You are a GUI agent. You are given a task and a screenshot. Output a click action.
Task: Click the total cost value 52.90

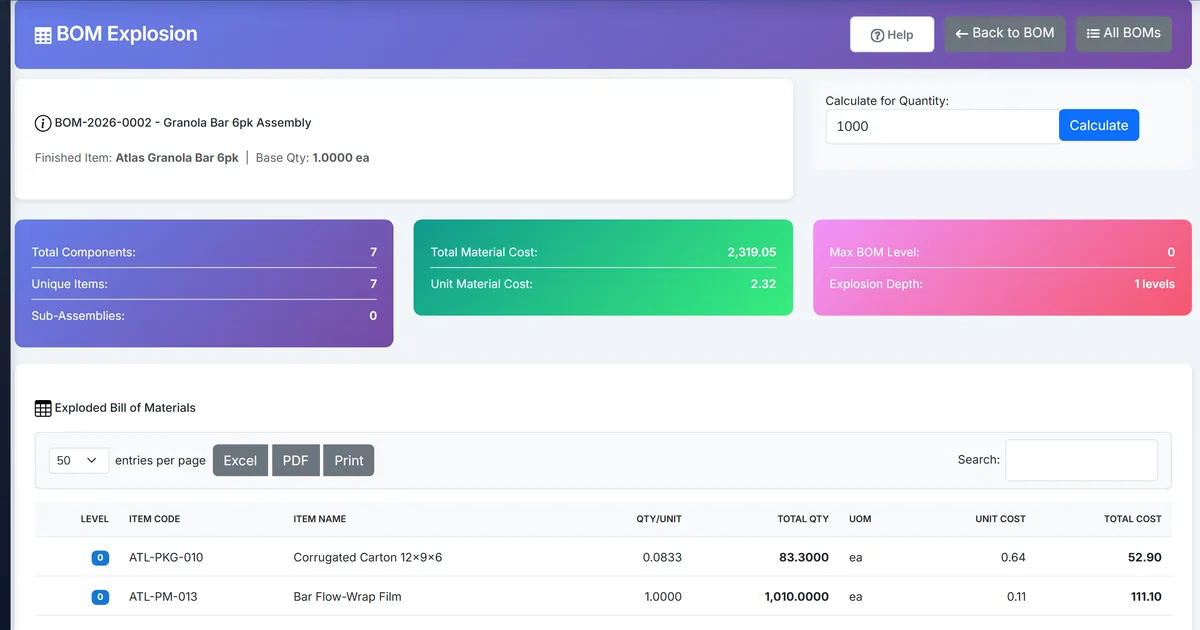(x=1143, y=557)
